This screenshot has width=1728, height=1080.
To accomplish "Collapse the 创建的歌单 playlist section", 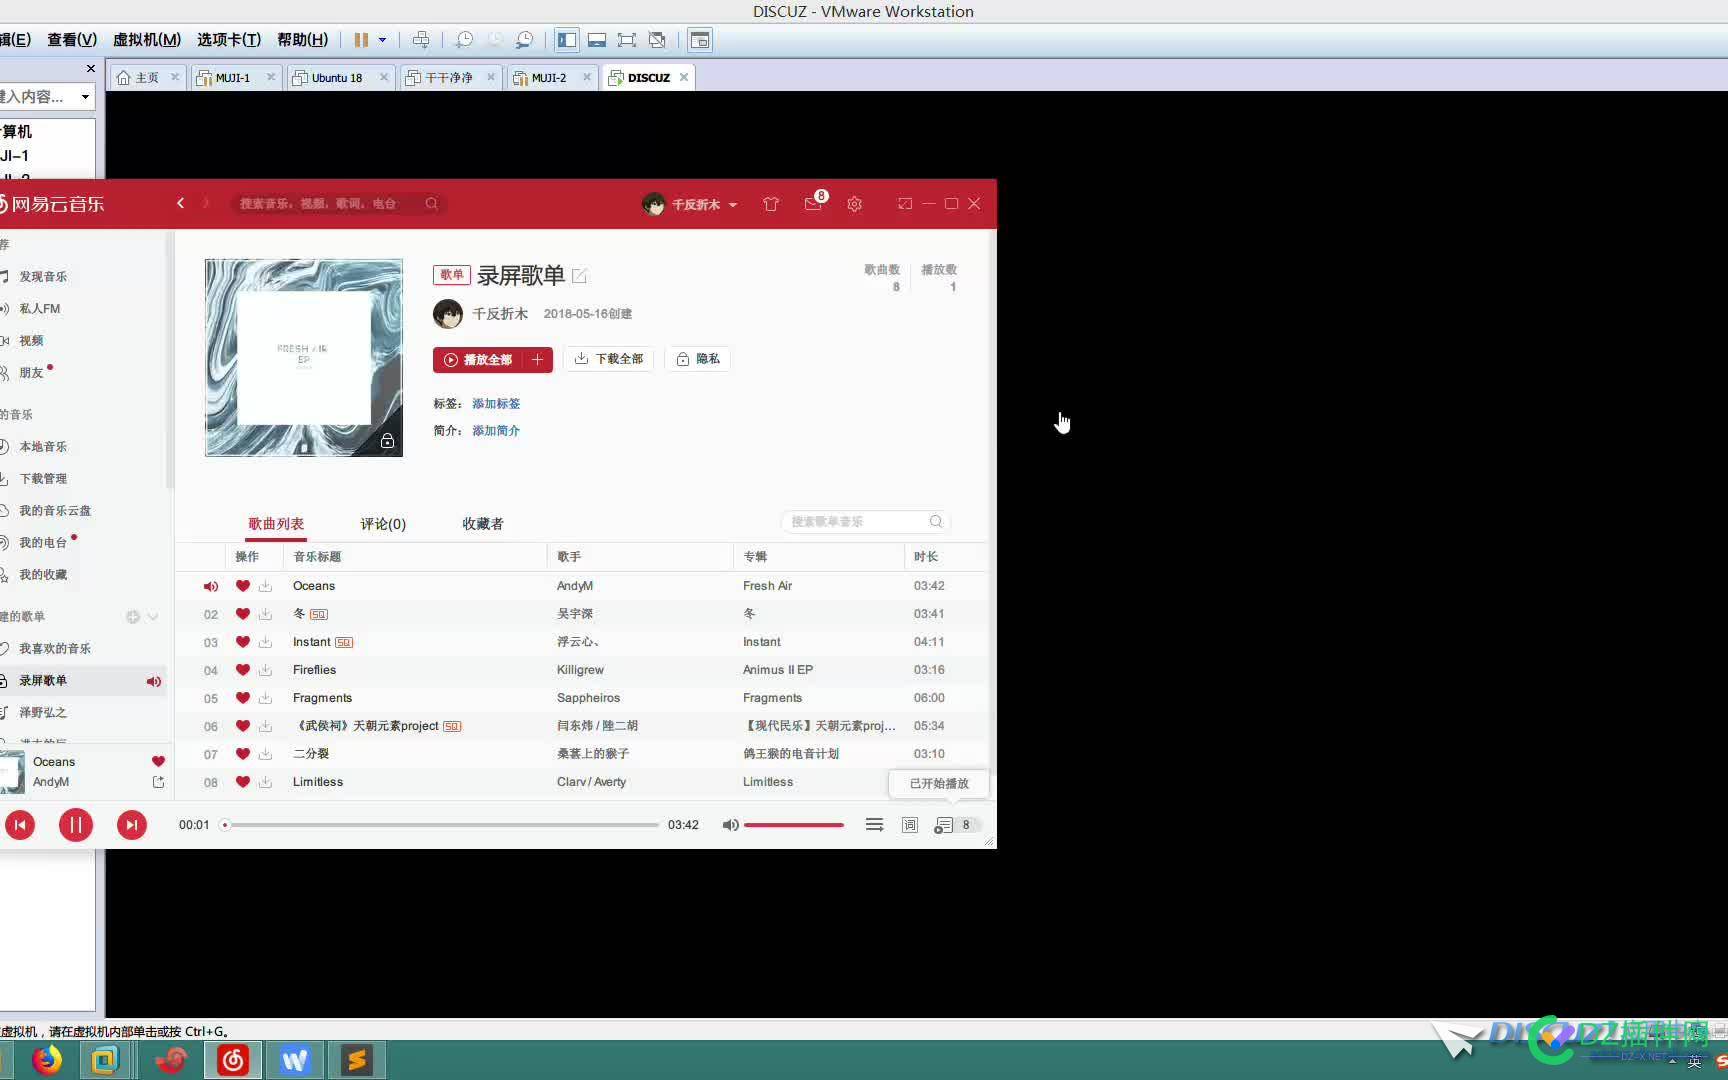I will (153, 617).
